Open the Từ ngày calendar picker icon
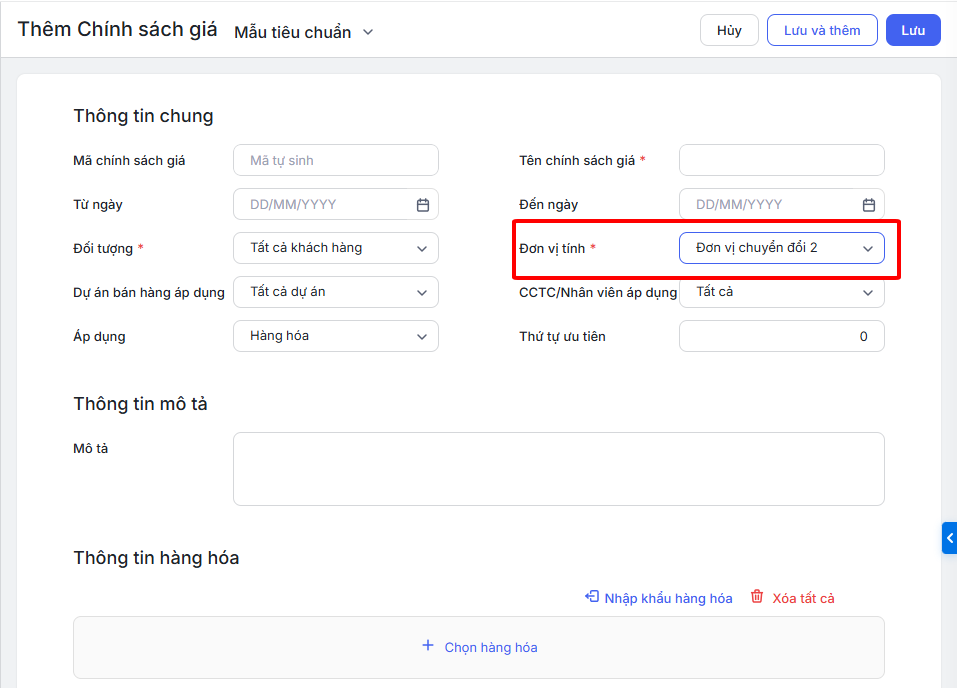The width and height of the screenshot is (957, 688). (x=422, y=205)
